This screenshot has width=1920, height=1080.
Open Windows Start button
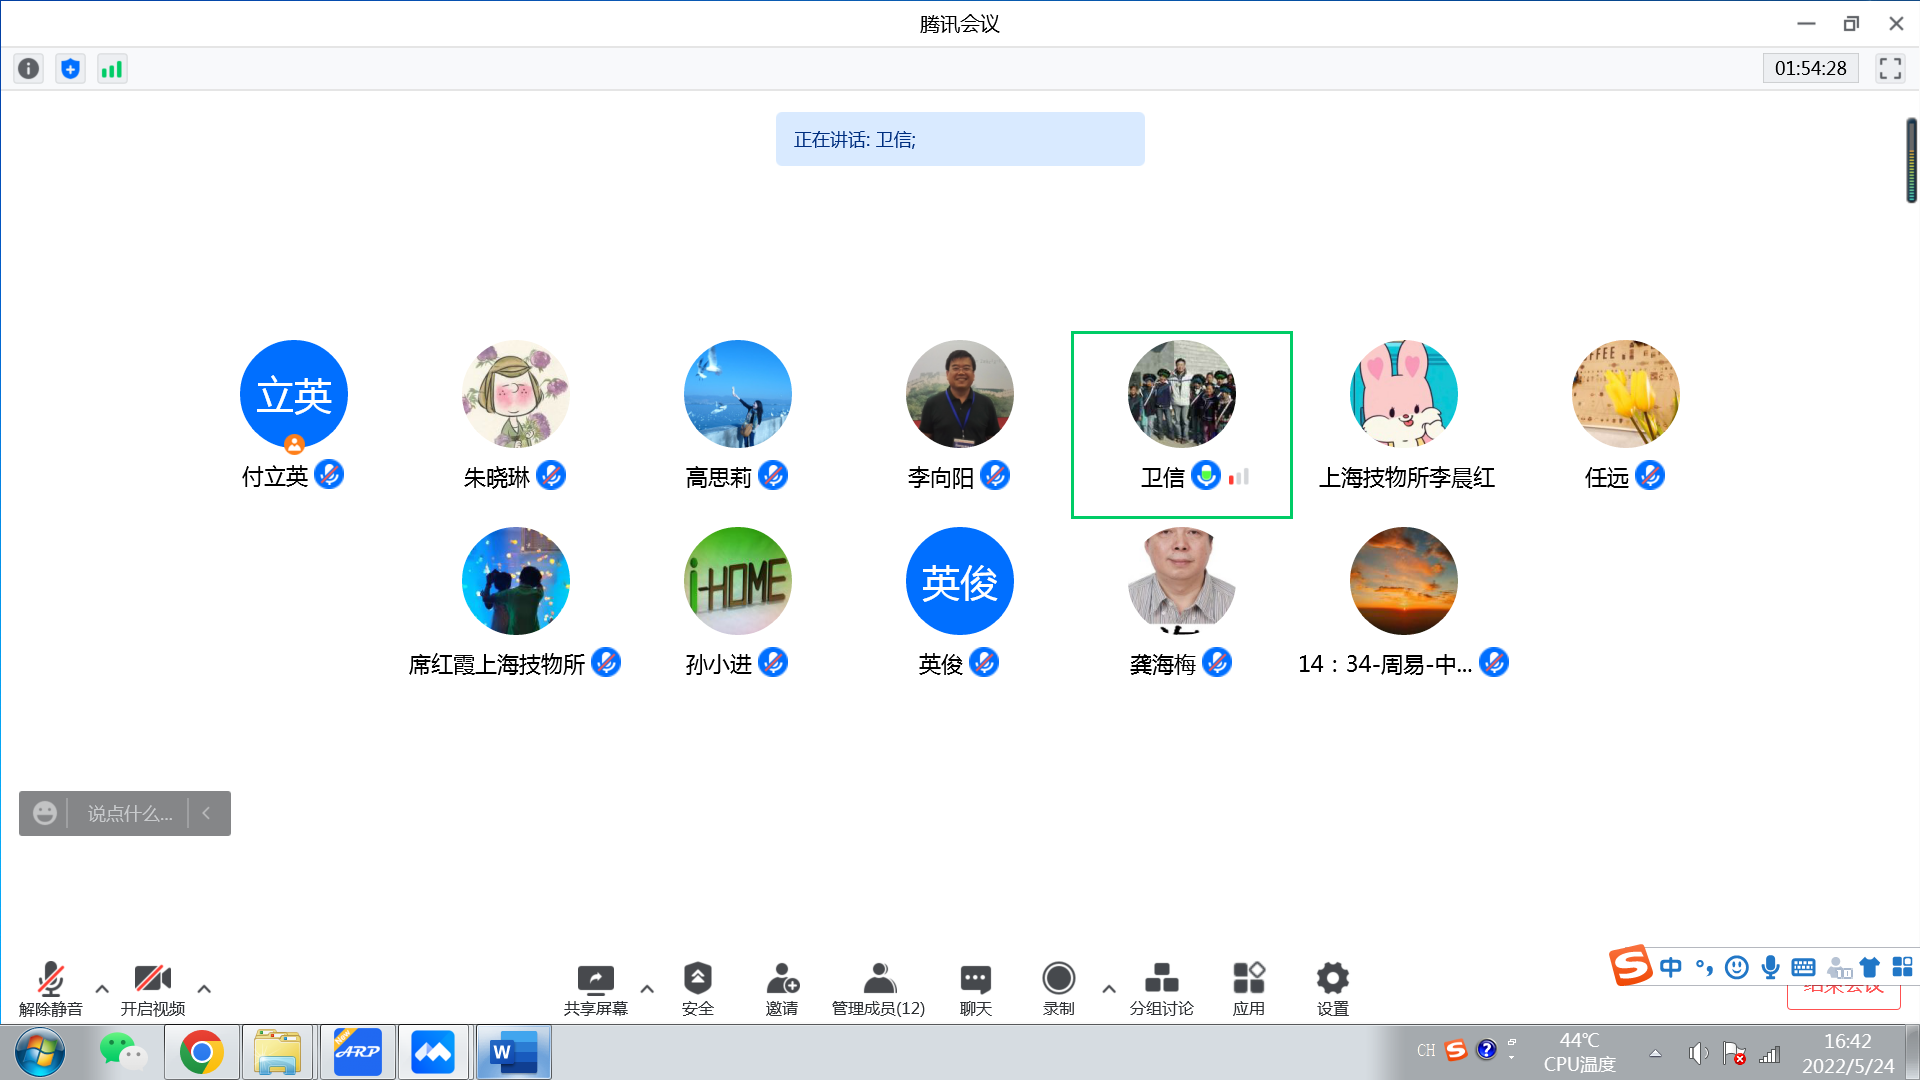(40, 1052)
